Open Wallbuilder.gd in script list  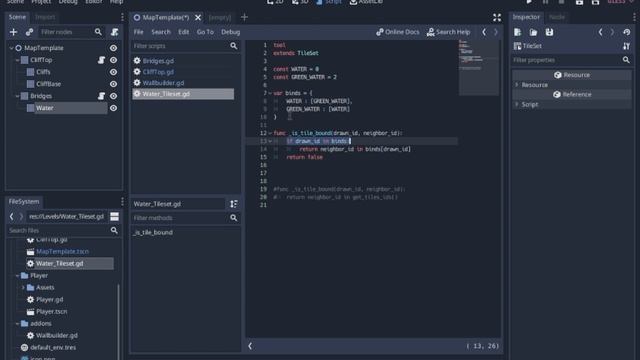coord(163,83)
